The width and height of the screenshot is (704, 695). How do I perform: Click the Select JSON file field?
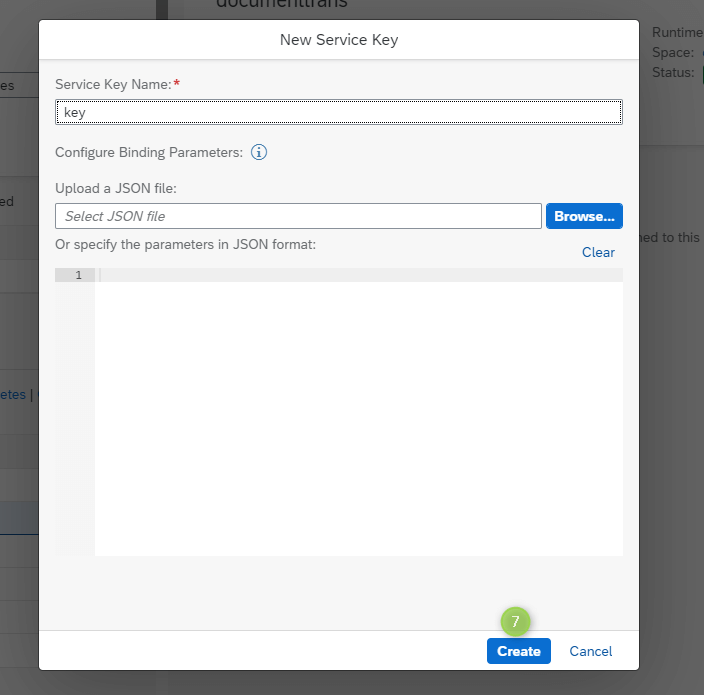[298, 216]
